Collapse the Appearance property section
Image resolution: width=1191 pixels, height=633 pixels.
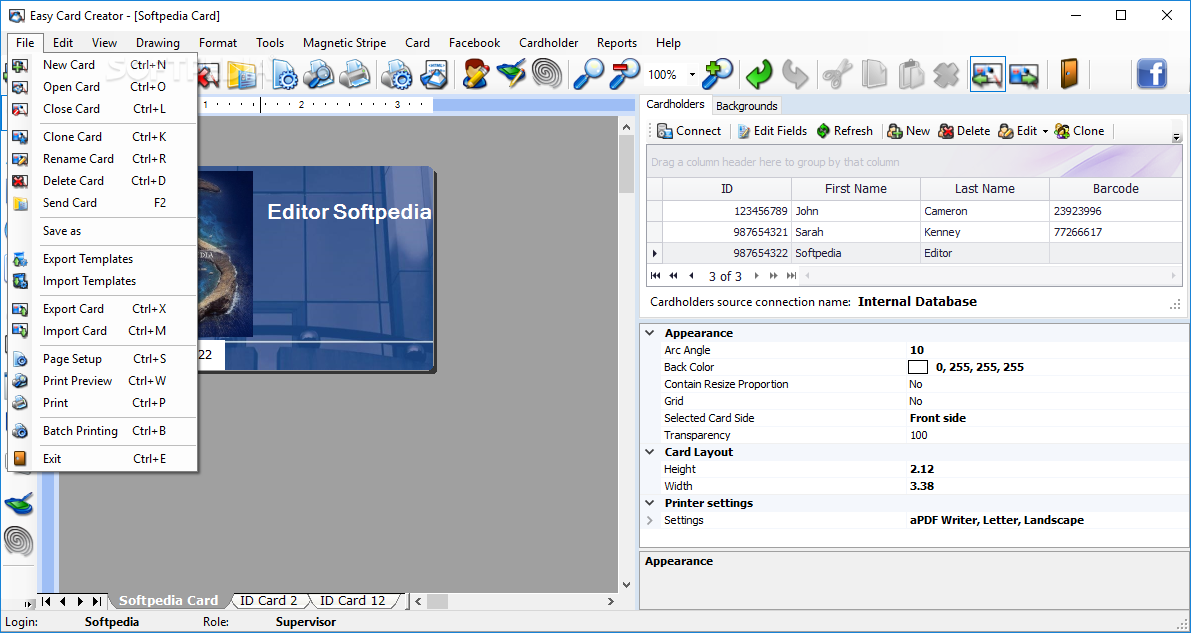[650, 333]
